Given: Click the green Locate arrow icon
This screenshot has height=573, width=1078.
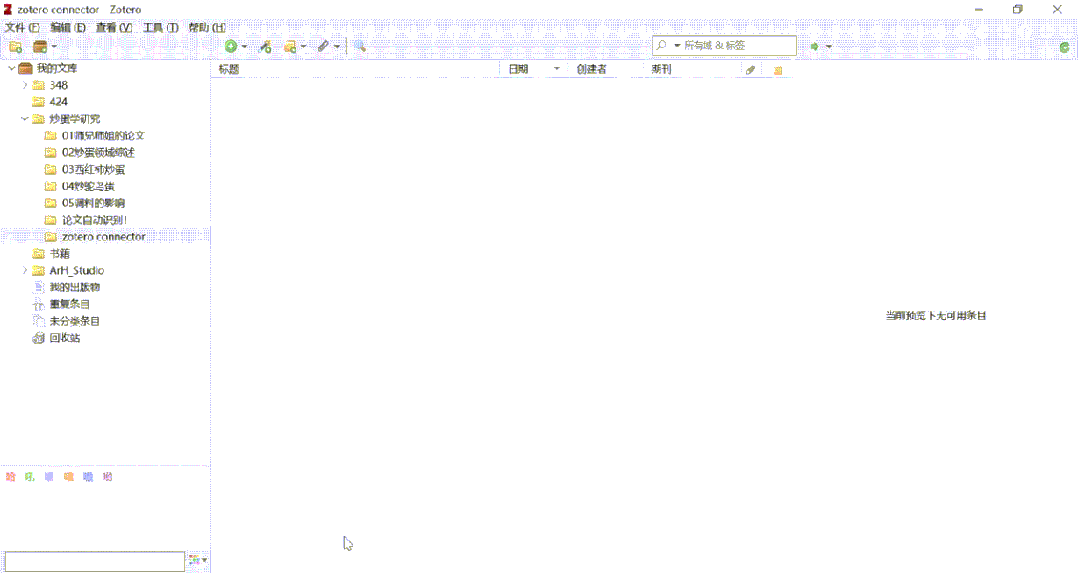Looking at the screenshot, I should 815,46.
